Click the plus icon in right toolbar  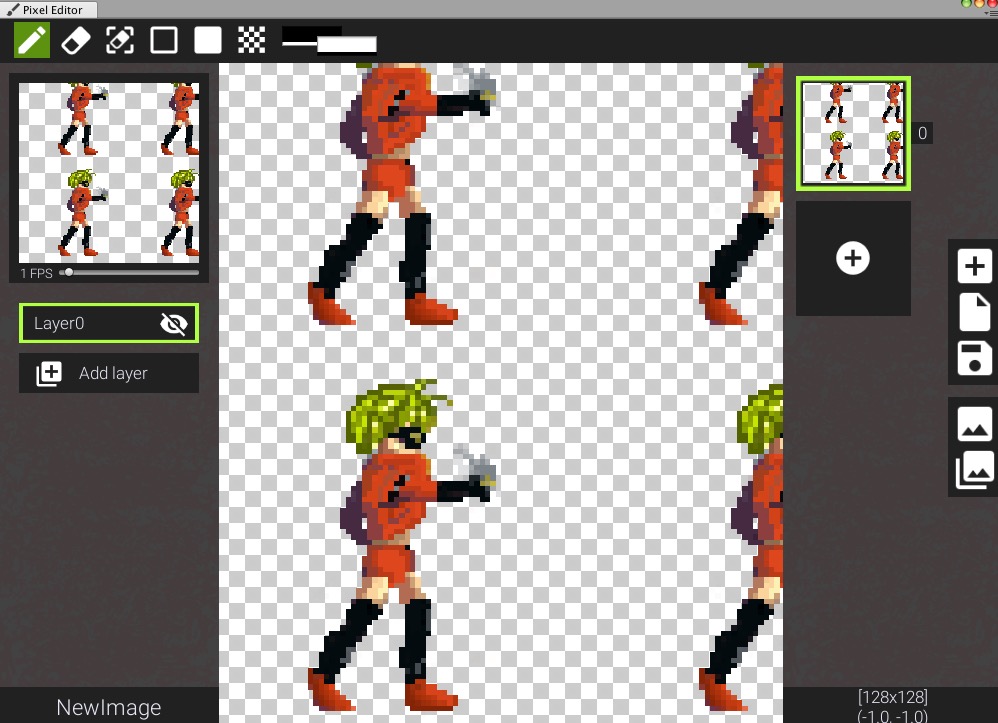[974, 266]
